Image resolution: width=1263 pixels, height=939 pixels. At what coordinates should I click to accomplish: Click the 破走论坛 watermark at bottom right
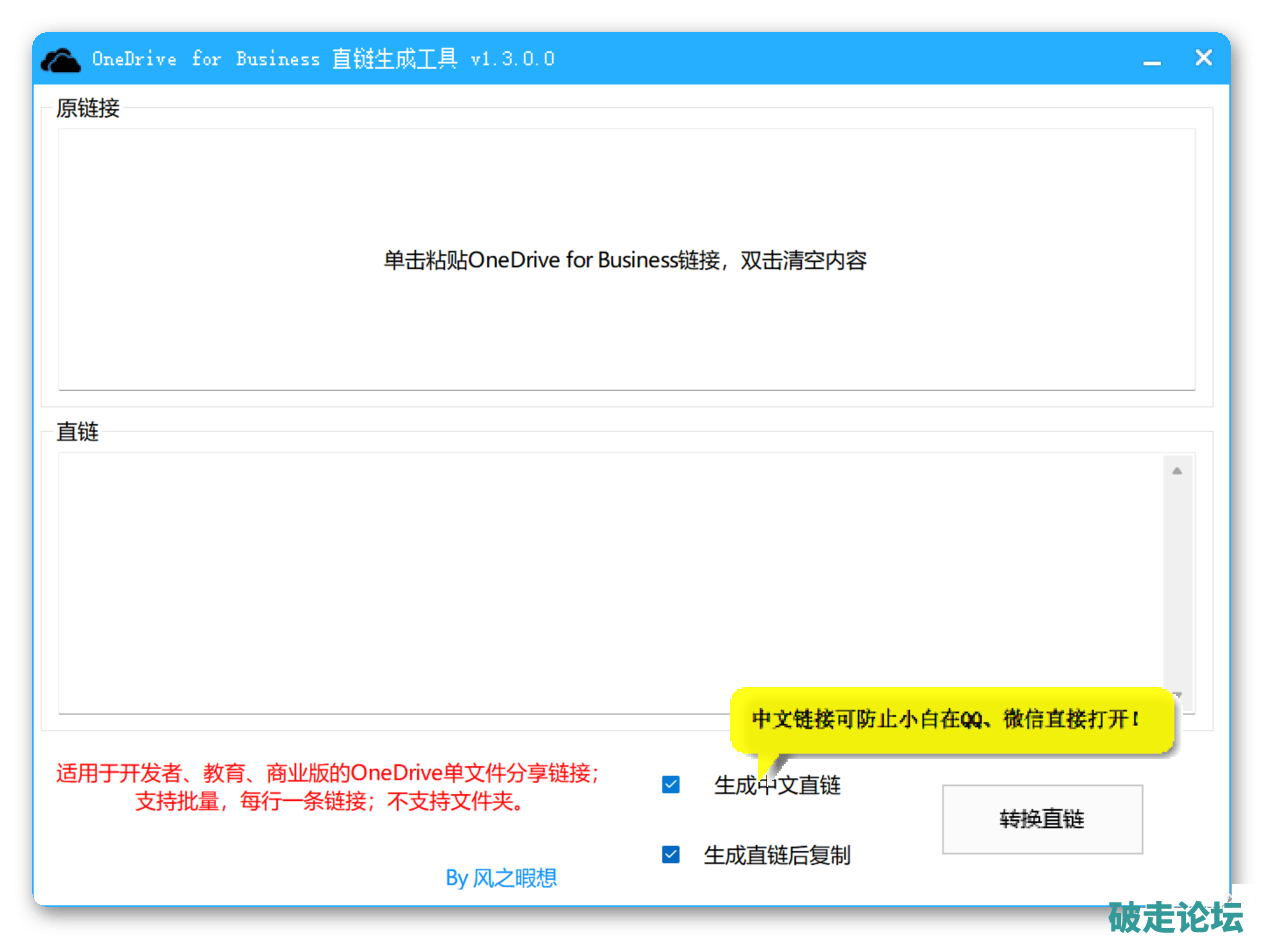pyautogui.click(x=1176, y=916)
